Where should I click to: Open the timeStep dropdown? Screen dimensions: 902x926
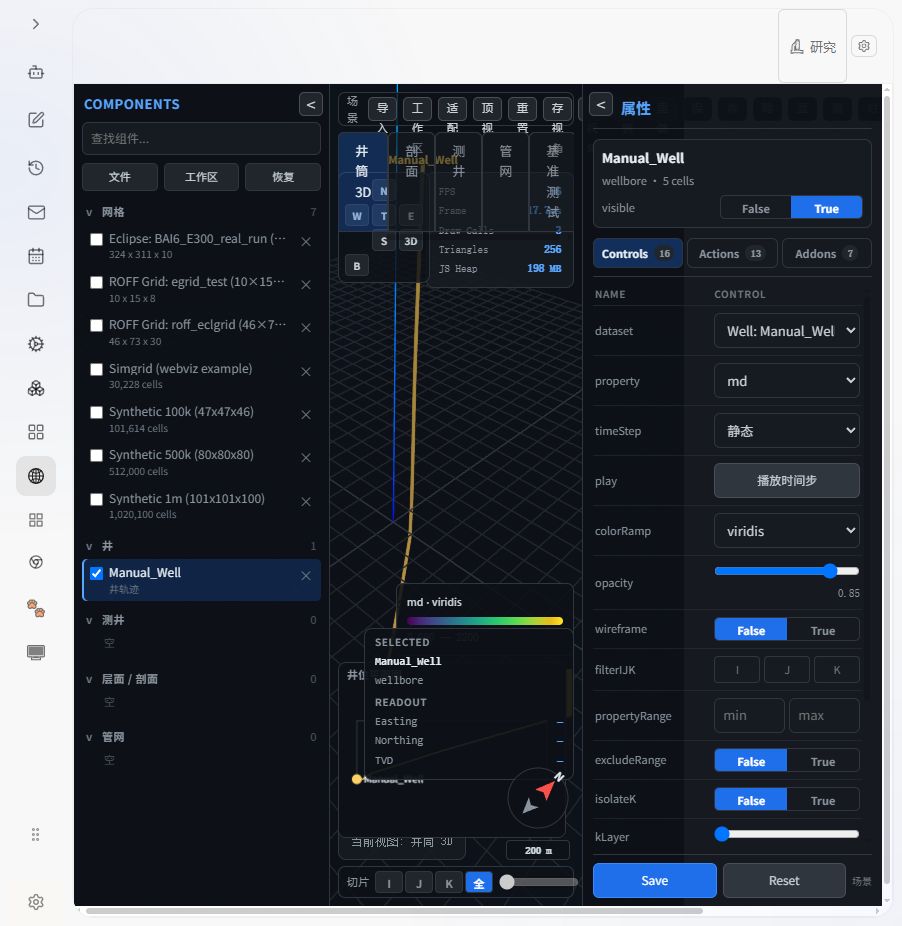coord(787,431)
